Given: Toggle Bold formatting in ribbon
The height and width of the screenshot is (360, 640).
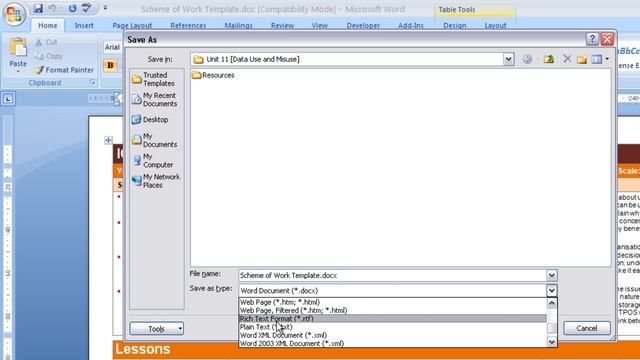Looking at the screenshot, I should point(110,65).
